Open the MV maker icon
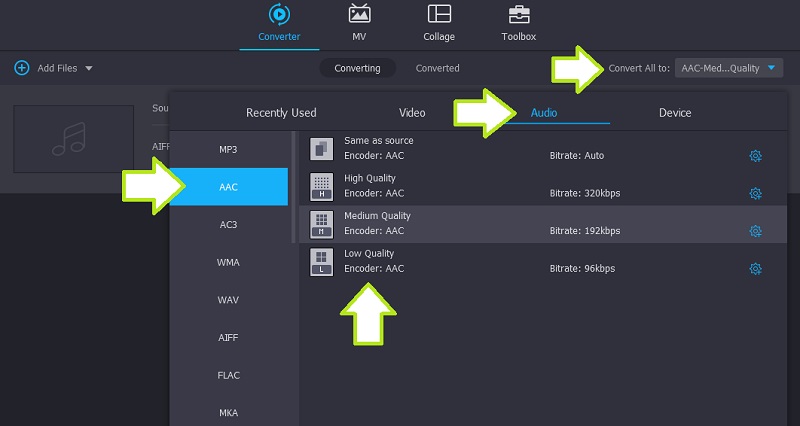This screenshot has height=426, width=800. [x=359, y=14]
